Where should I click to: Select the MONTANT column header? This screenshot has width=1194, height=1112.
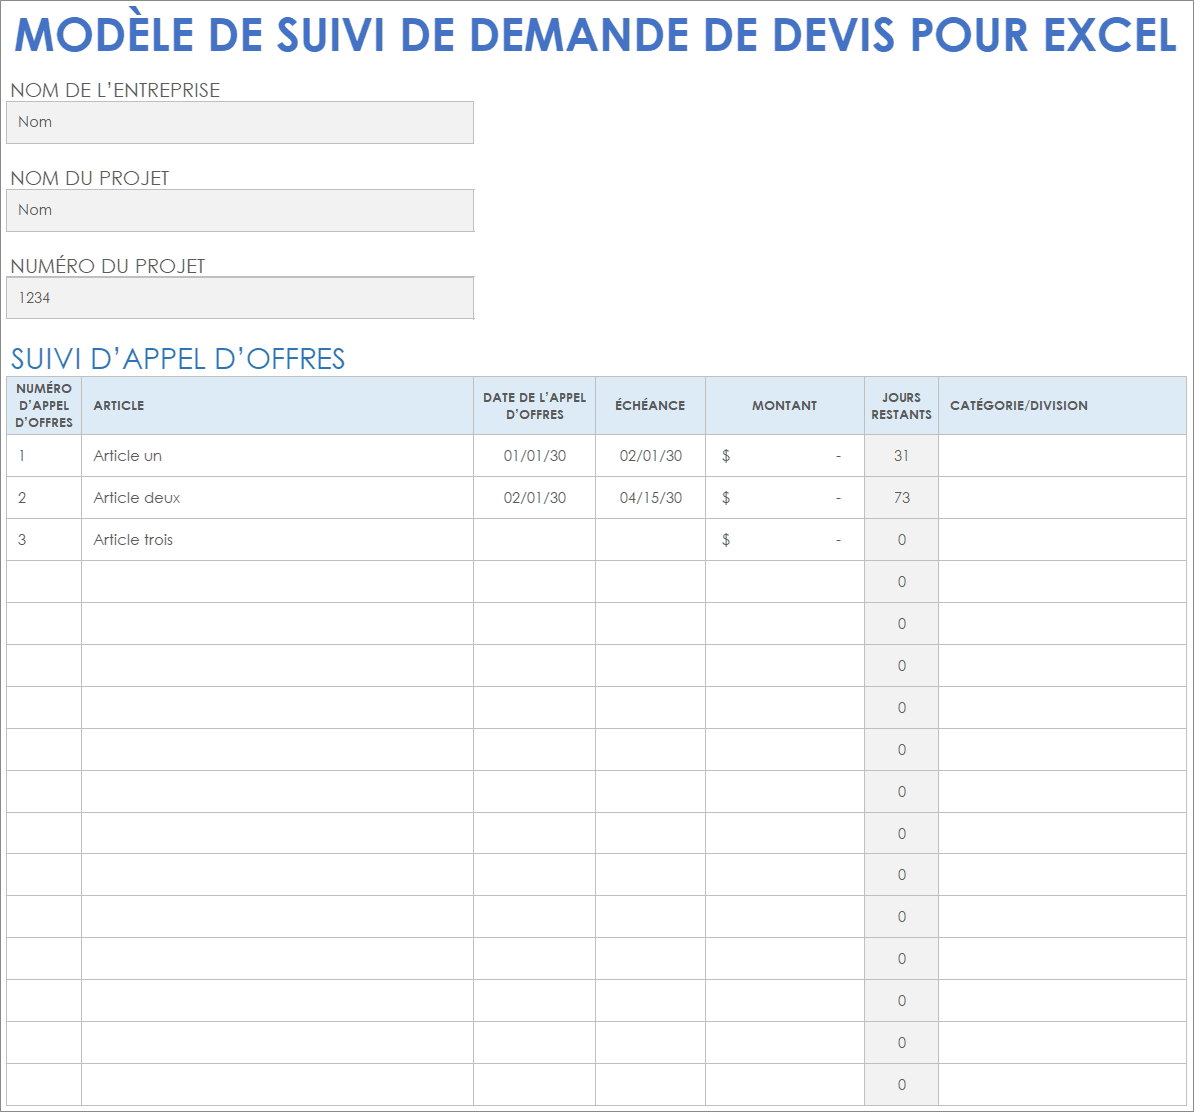(x=784, y=405)
